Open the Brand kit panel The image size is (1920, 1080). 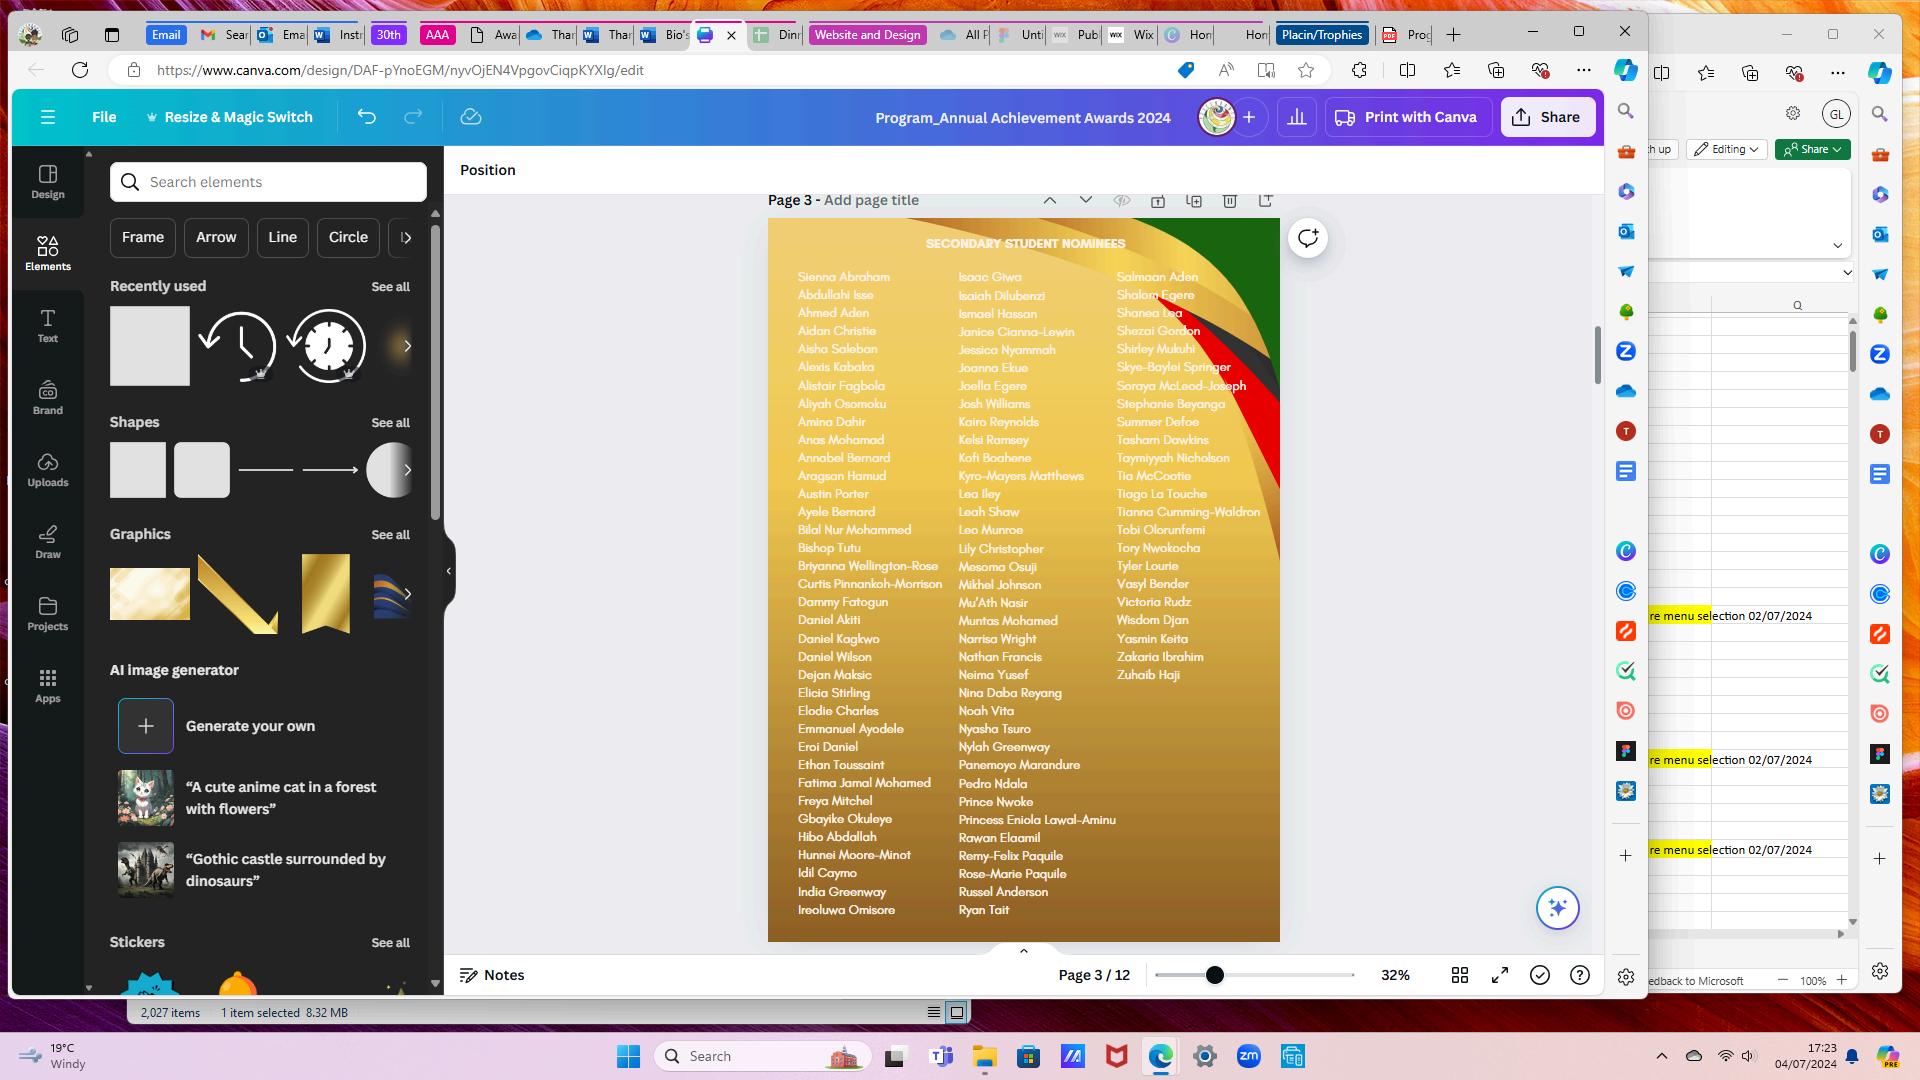(x=47, y=397)
